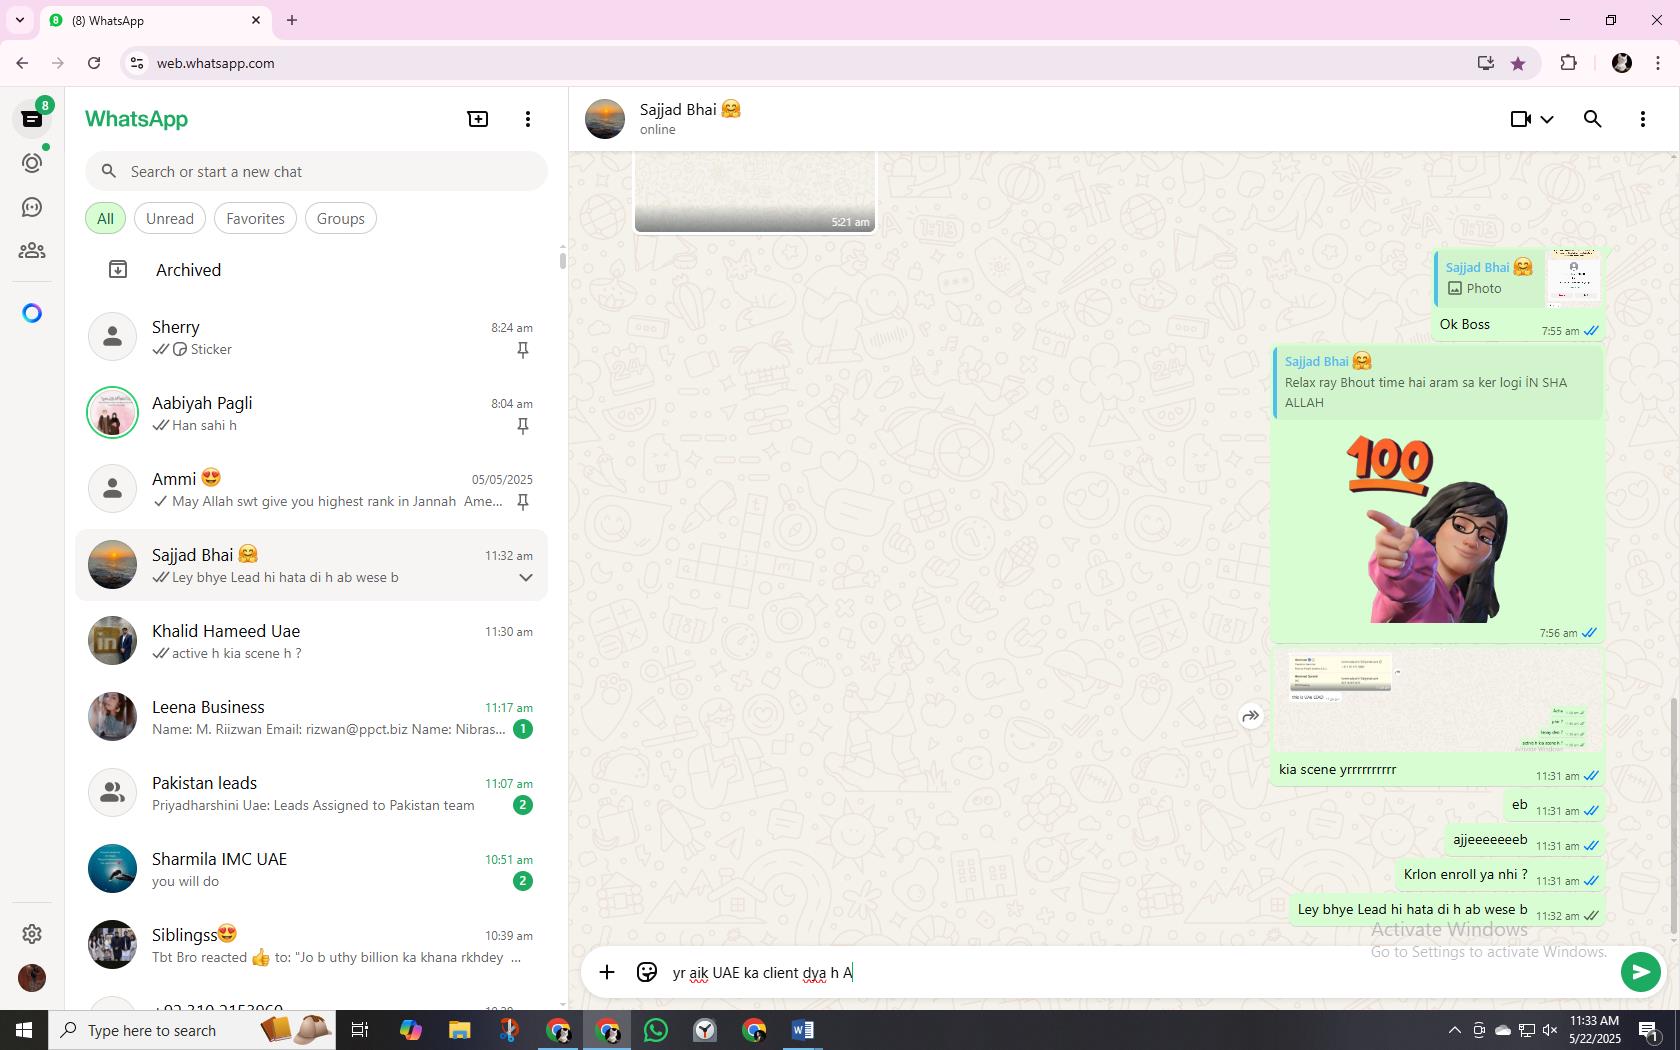Open the Meta AI circle icon
Image resolution: width=1680 pixels, height=1050 pixels.
click(x=32, y=314)
